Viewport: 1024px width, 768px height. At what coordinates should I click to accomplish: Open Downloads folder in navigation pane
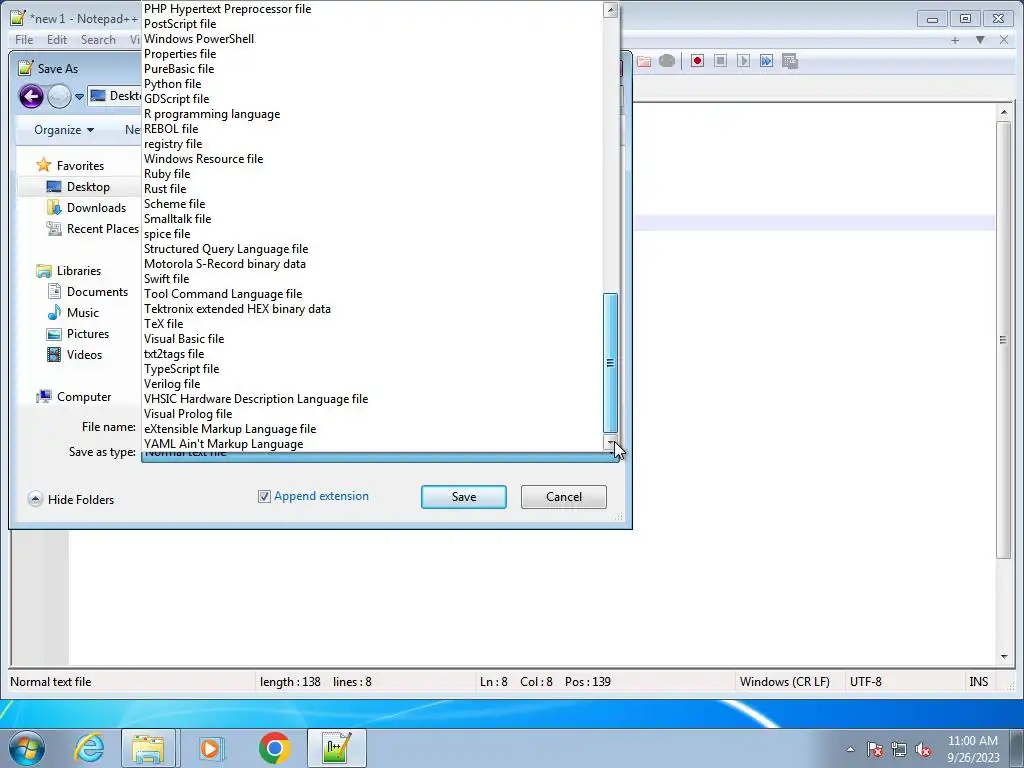[86, 208]
